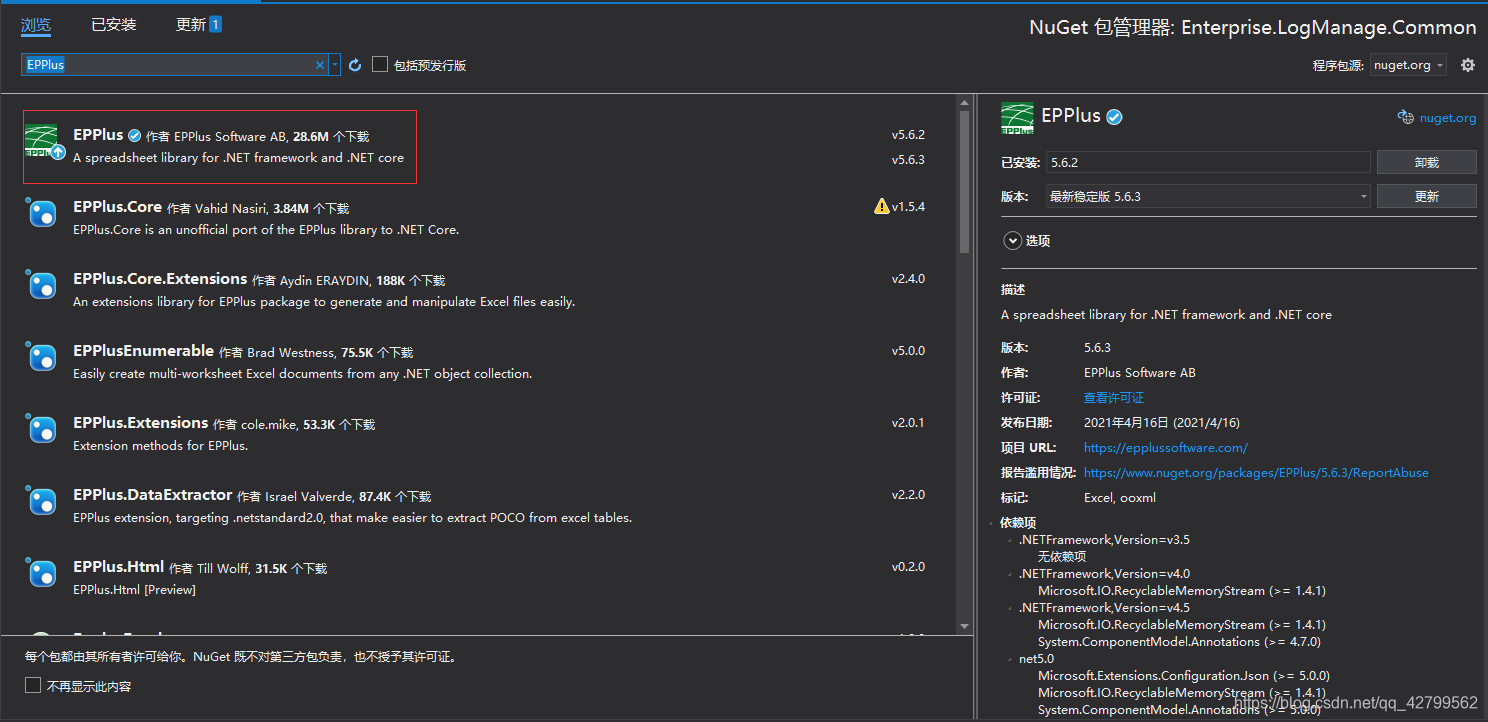Collapse .NETFramework,Version=v3.5 node
Viewport: 1488px width, 722px height.
[x=1011, y=540]
